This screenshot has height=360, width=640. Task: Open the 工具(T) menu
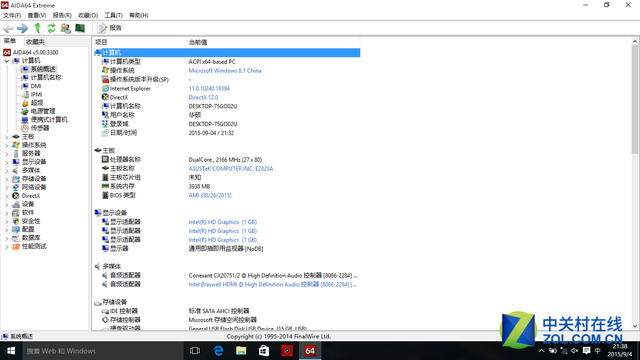pos(113,15)
